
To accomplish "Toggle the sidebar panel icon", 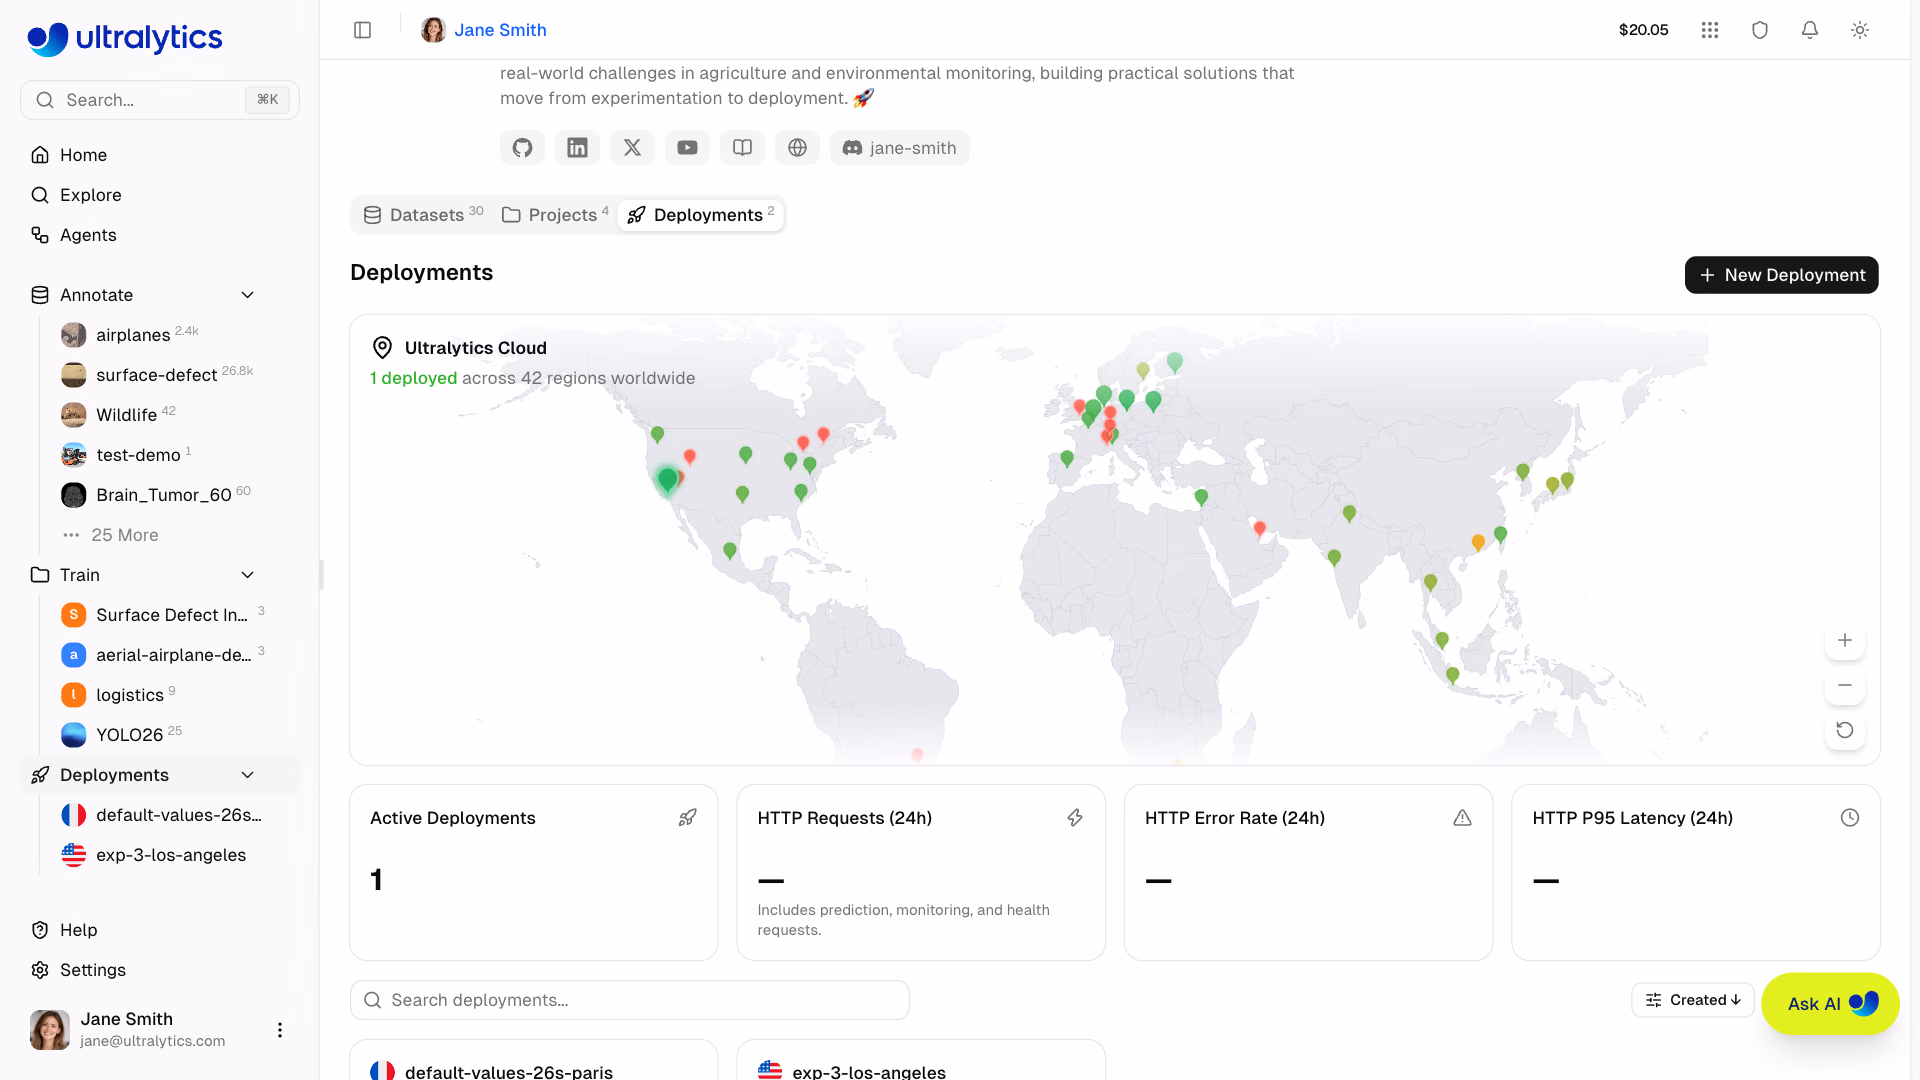I will [363, 30].
